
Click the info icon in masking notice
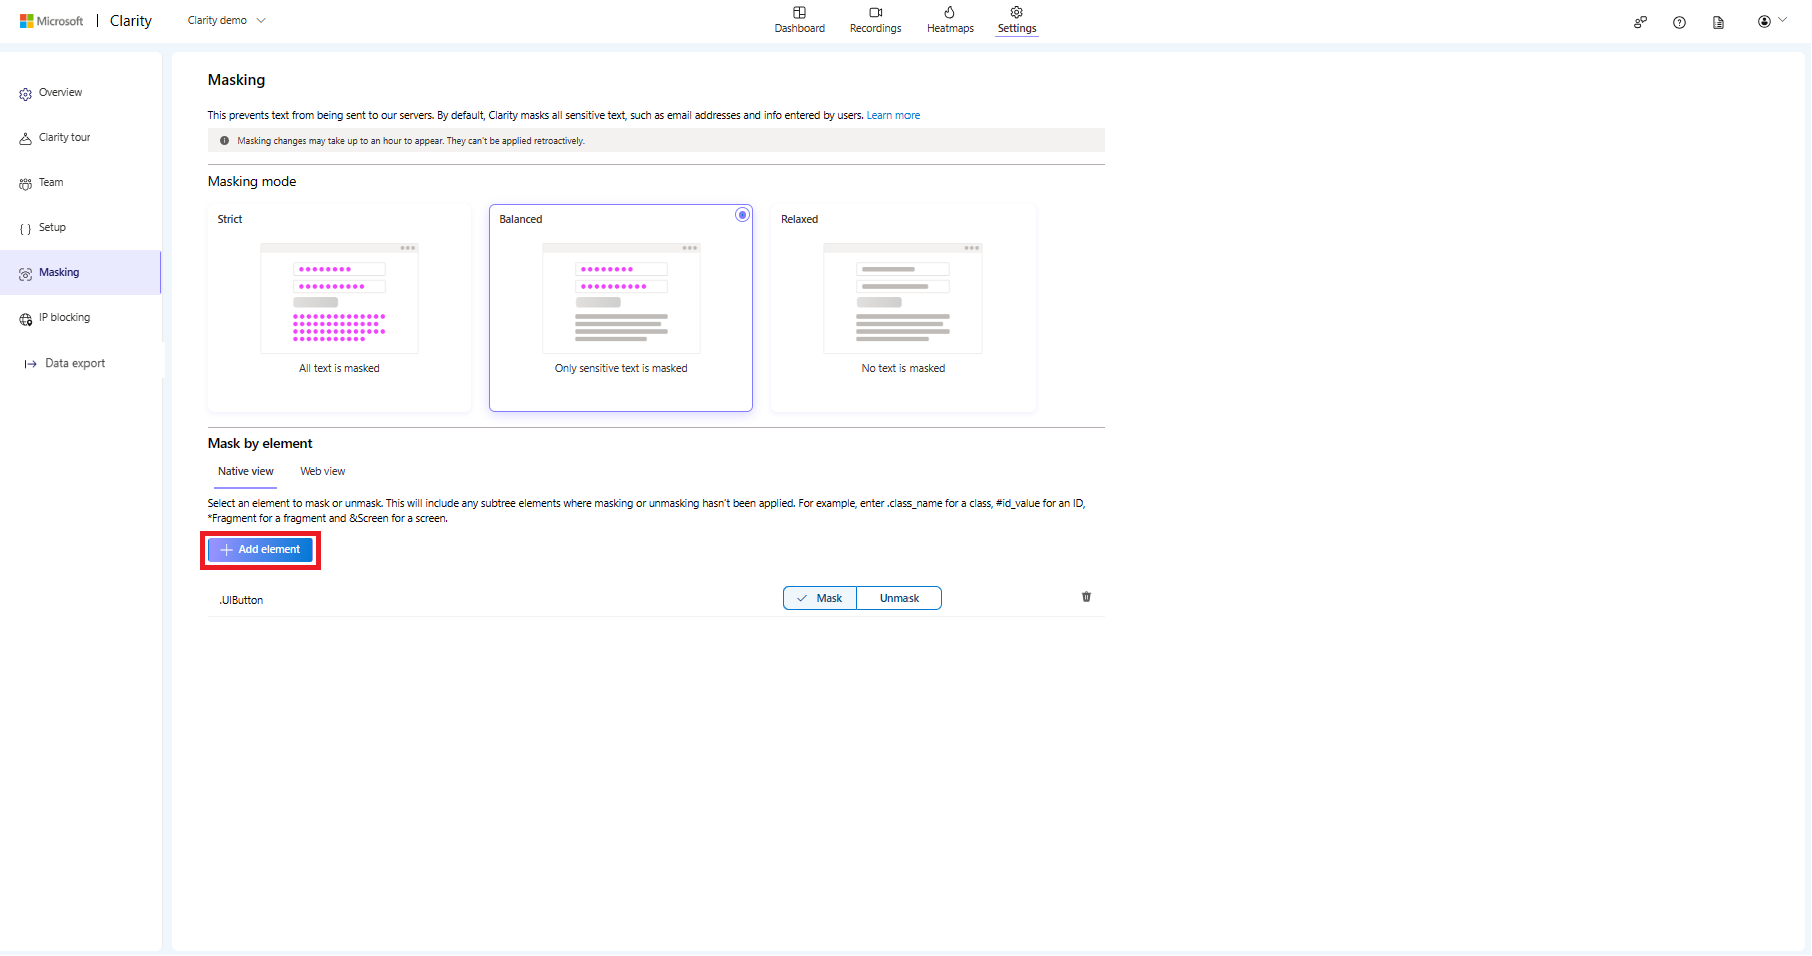[x=224, y=141]
